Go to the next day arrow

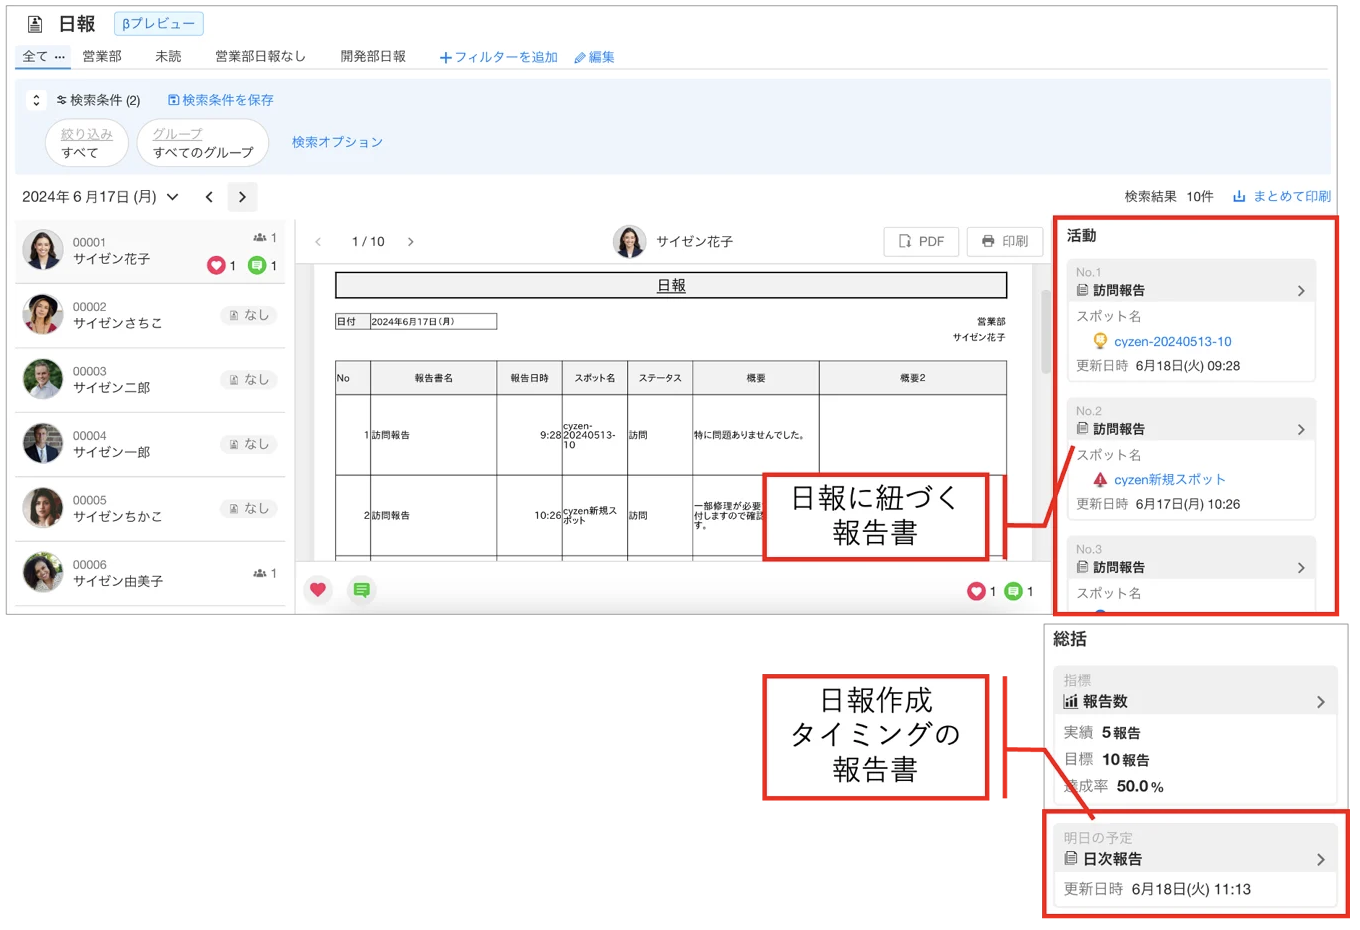(x=242, y=197)
